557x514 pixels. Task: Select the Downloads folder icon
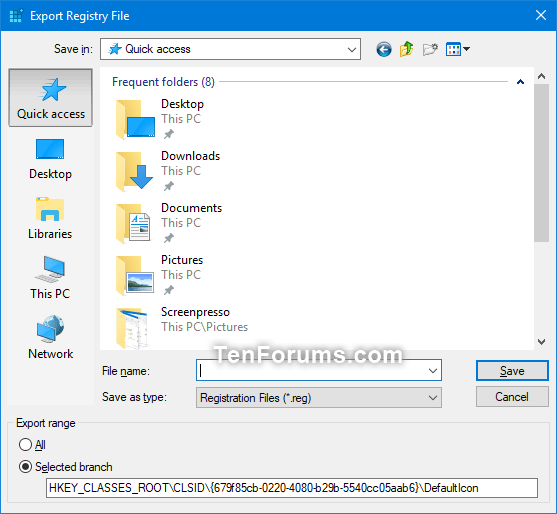click(x=135, y=172)
